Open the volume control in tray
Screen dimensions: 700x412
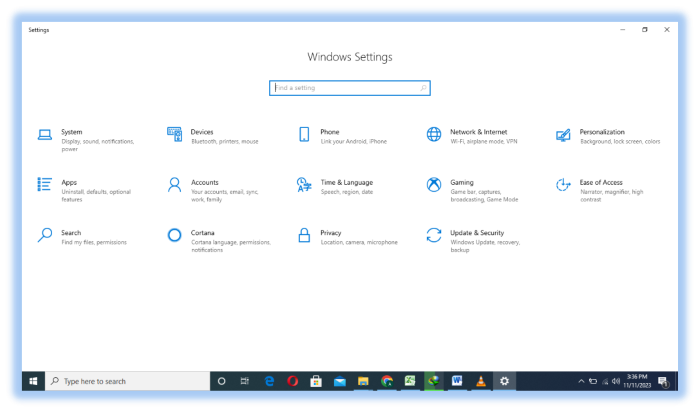616,381
